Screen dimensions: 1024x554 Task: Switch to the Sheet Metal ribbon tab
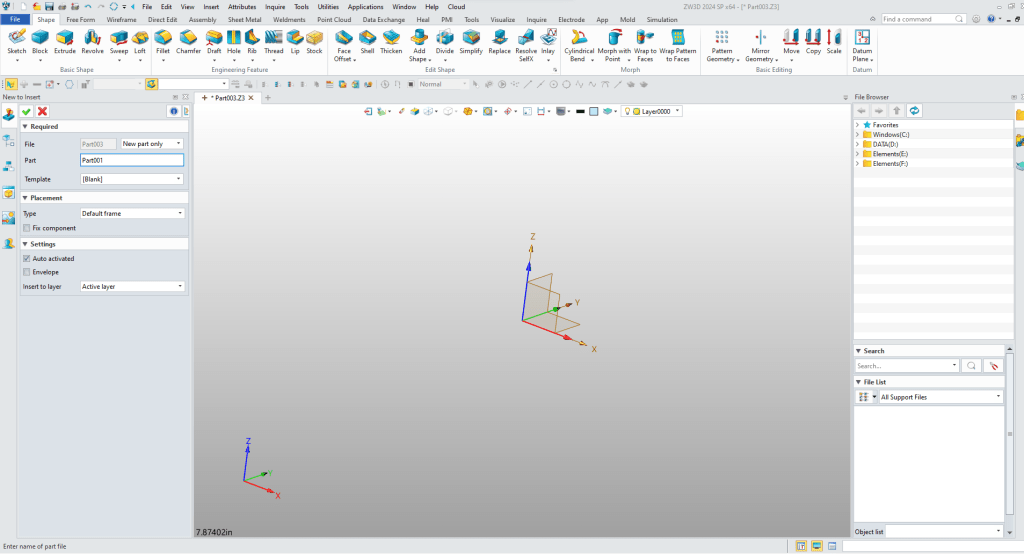(x=244, y=19)
